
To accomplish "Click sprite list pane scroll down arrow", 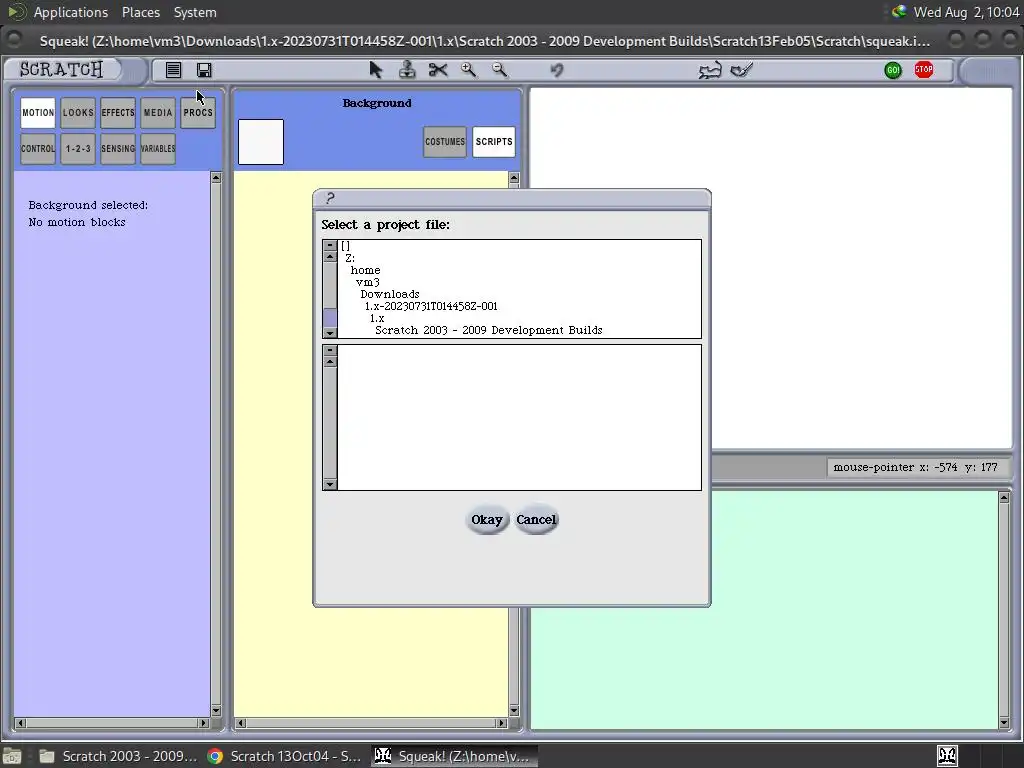I will [x=1004, y=722].
